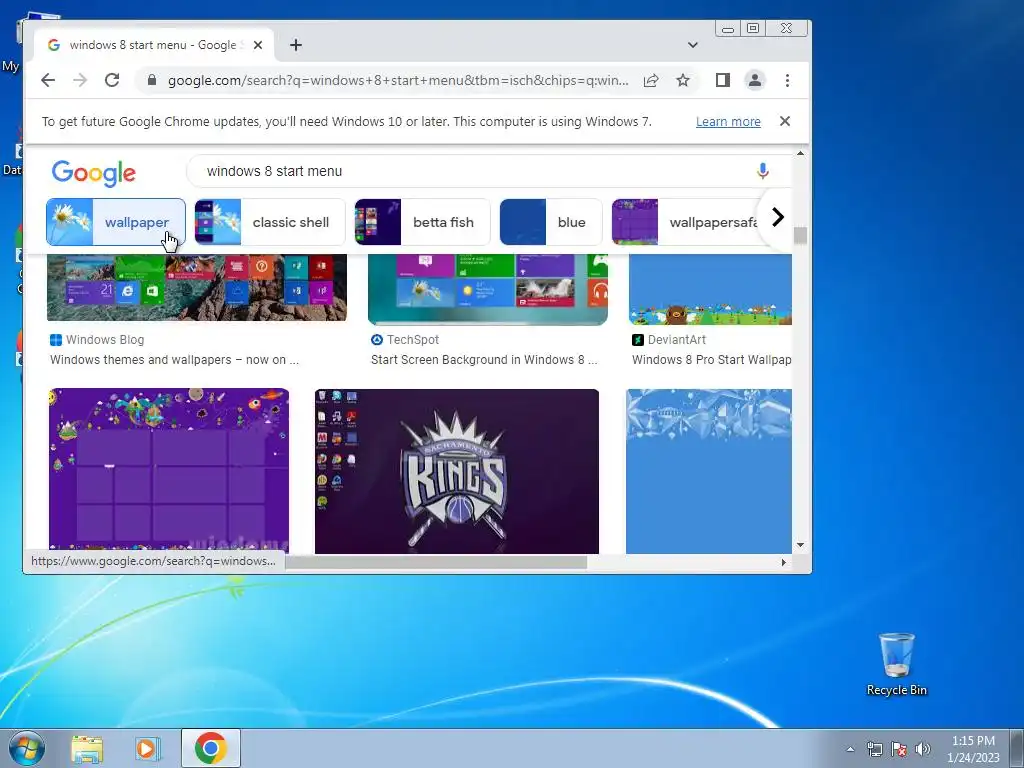Launch Windows Media Player from taskbar
Image resolution: width=1024 pixels, height=768 pixels.
coord(148,748)
